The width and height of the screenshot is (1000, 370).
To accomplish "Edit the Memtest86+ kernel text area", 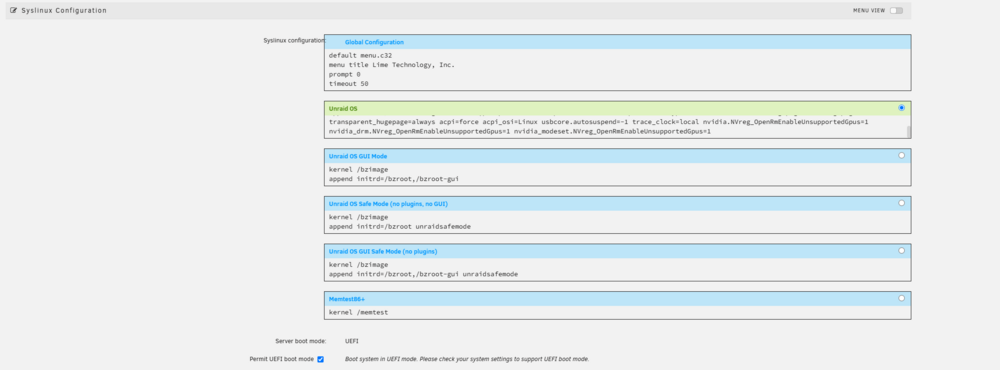I will click(x=617, y=313).
